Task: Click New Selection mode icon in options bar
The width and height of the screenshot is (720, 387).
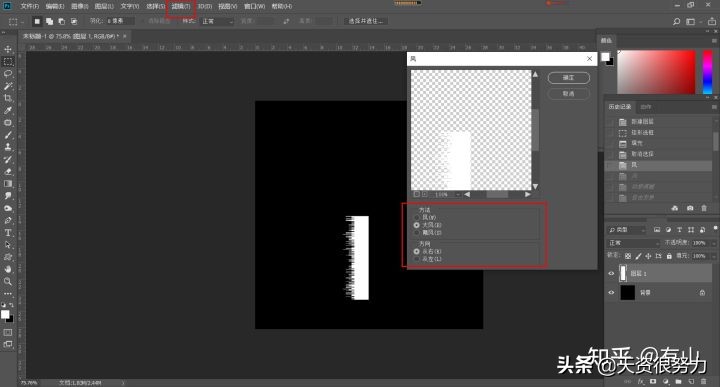Action: (37, 21)
